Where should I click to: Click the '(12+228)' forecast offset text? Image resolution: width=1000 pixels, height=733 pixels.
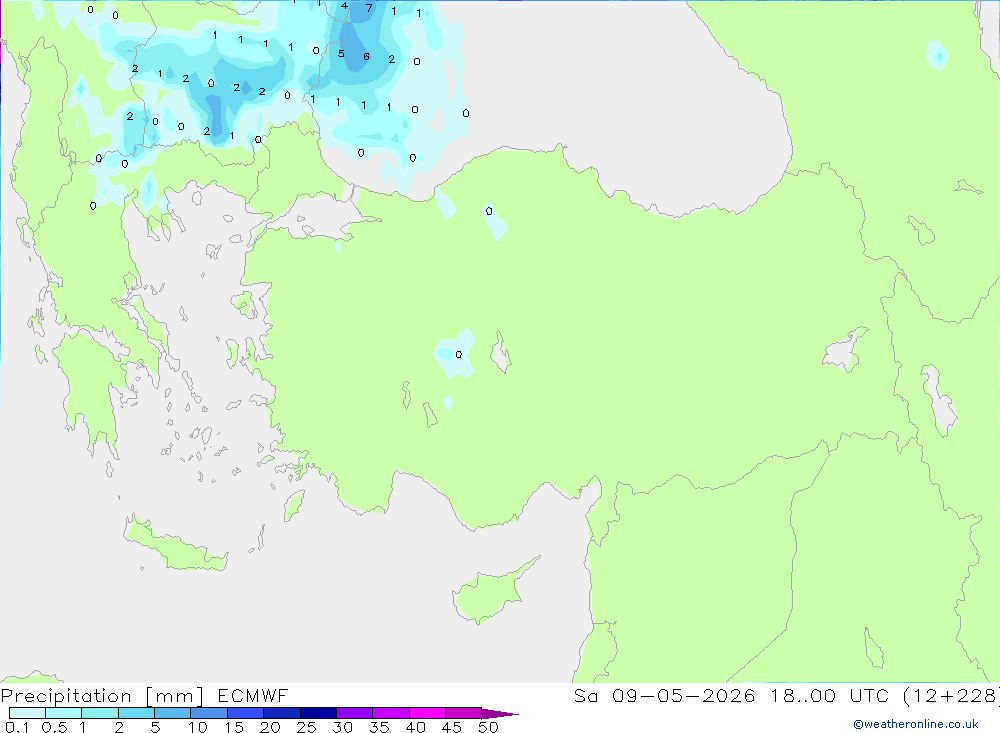point(951,695)
